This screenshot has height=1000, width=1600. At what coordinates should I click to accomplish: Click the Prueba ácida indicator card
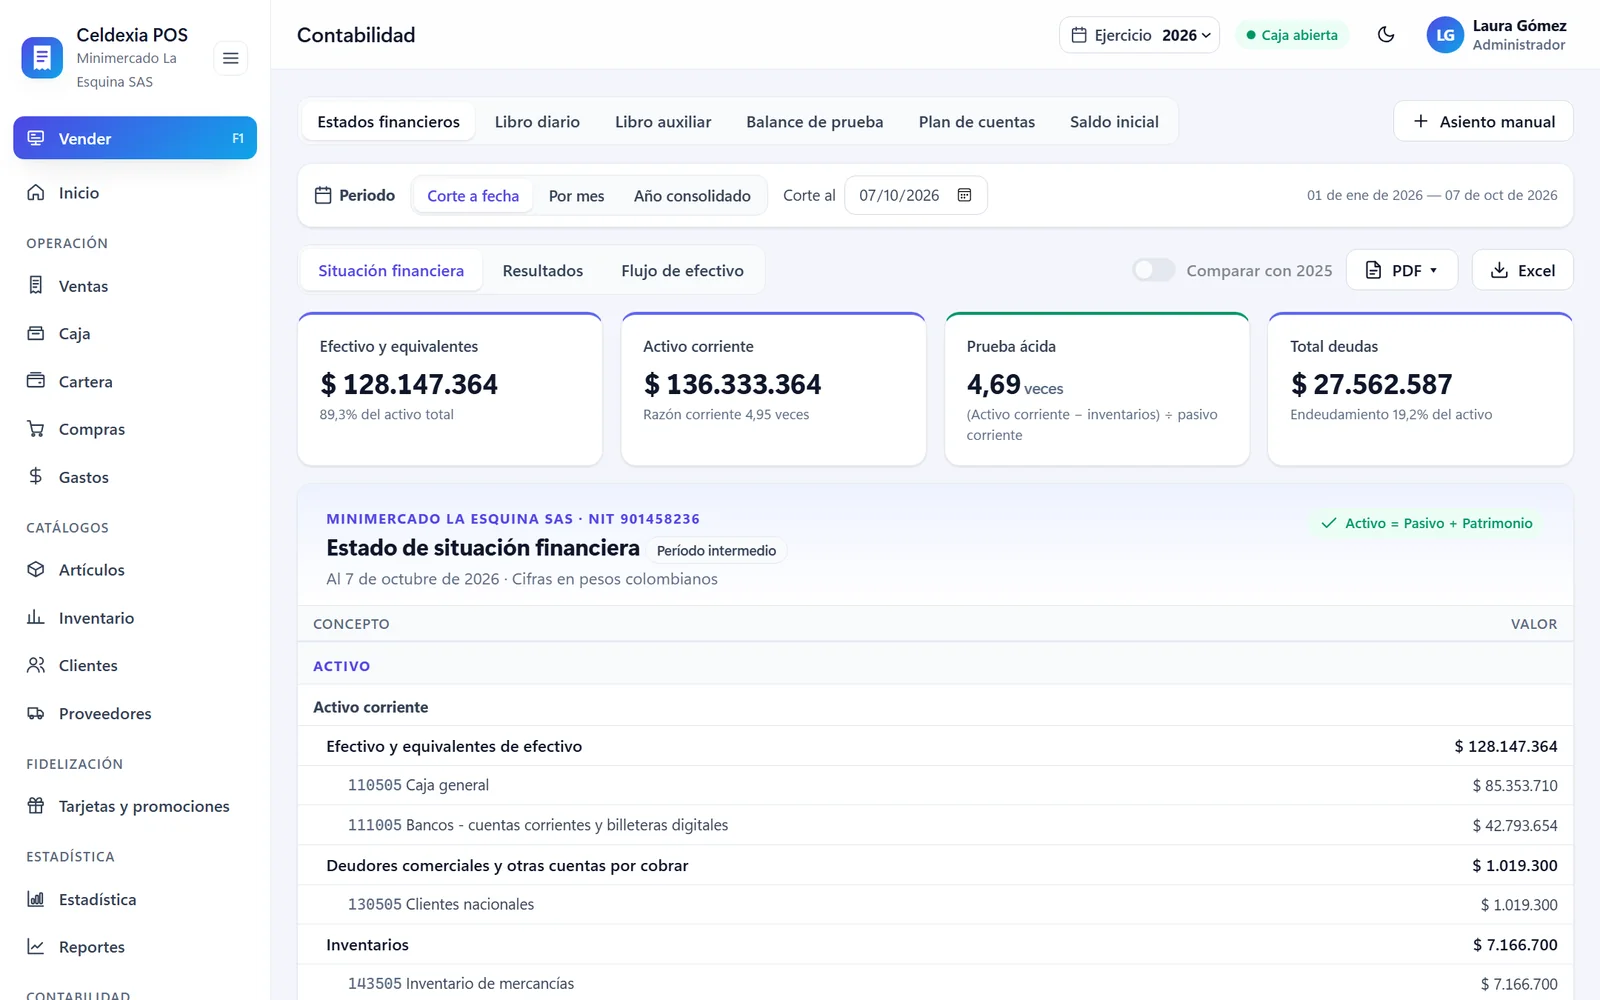[1097, 389]
